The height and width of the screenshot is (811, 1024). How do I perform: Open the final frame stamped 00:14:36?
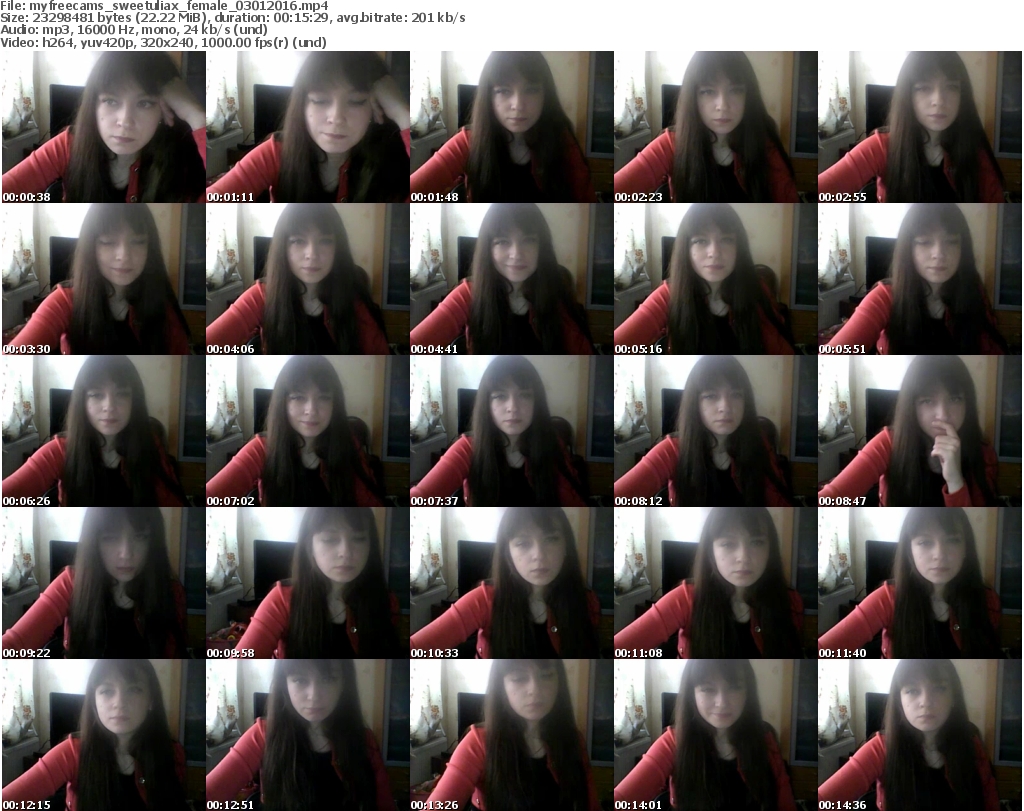920,735
